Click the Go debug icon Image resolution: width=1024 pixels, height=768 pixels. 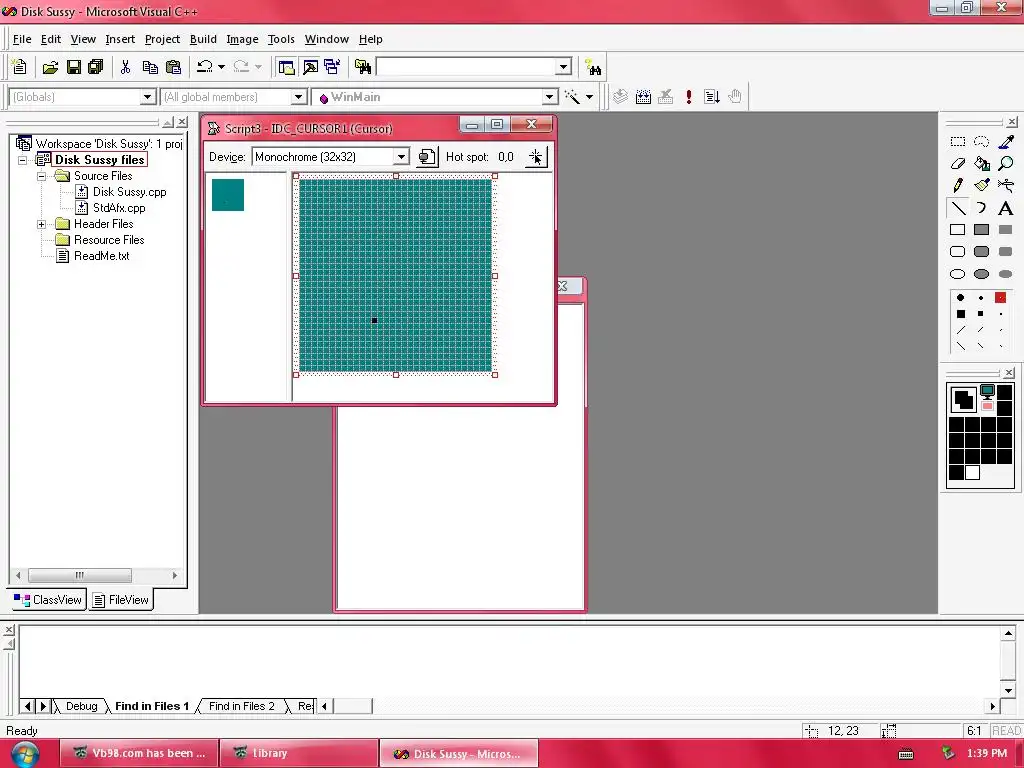click(712, 97)
